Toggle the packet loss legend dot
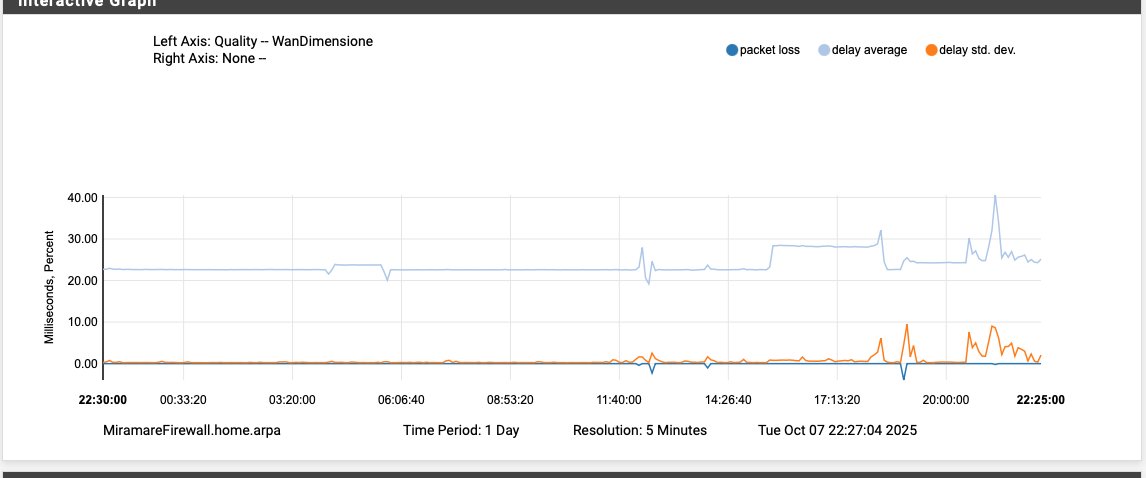1146x478 pixels. [732, 50]
